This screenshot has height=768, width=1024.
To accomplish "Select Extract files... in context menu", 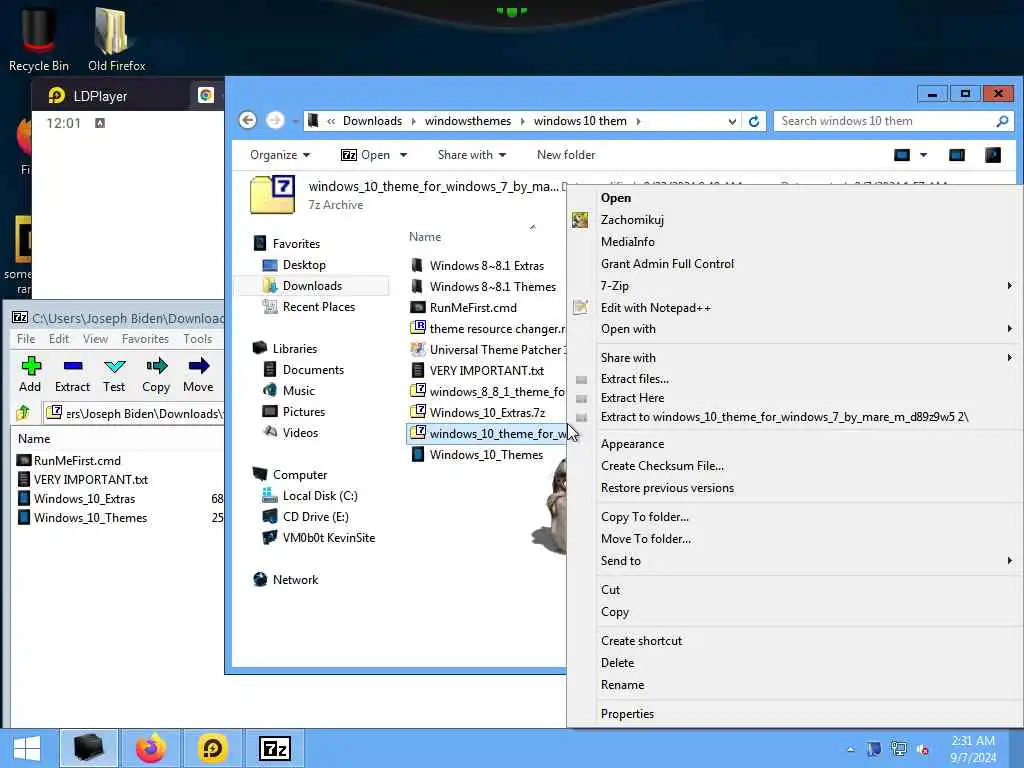I will 634,379.
